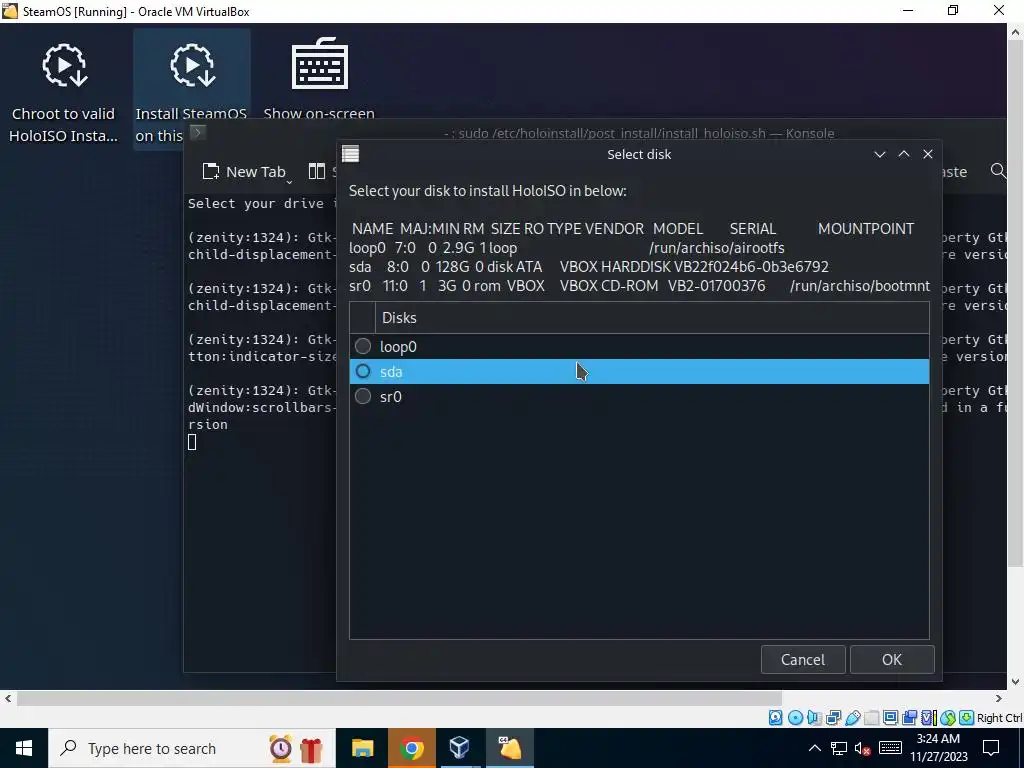The image size is (1024, 768).
Task: Click horizontal scrollbar right arrow
Action: pos(999,699)
